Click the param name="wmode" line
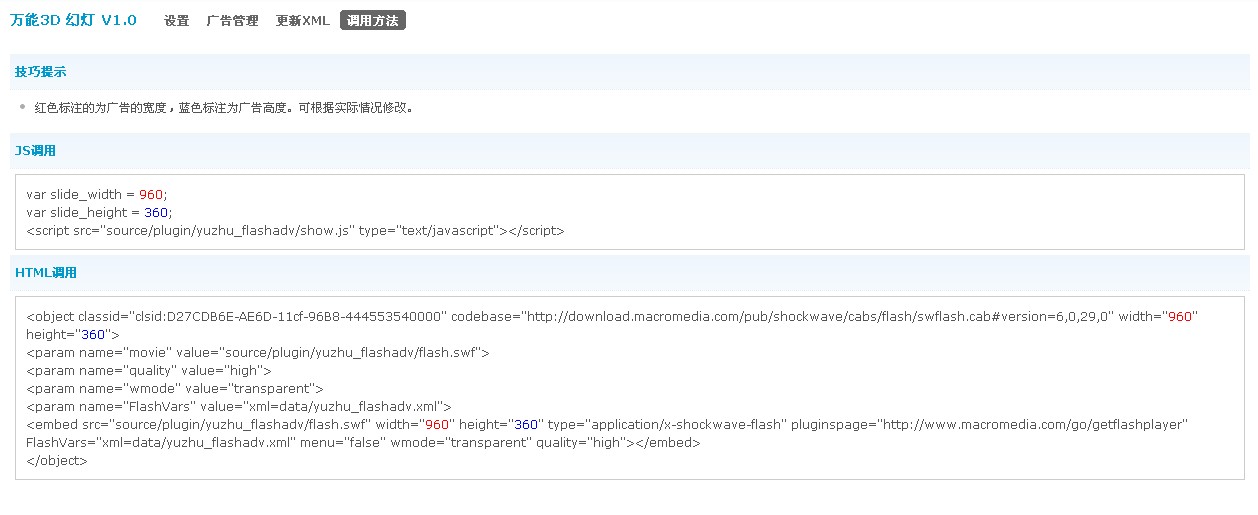 pyautogui.click(x=175, y=388)
